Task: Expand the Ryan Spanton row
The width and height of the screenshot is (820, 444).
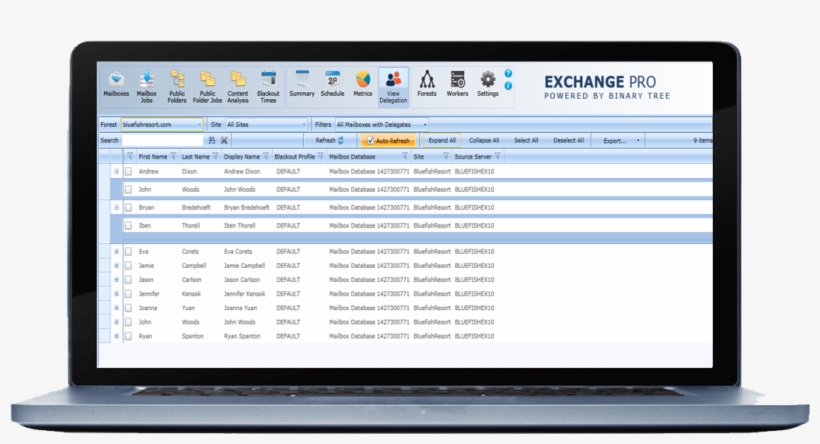Action: [x=116, y=336]
